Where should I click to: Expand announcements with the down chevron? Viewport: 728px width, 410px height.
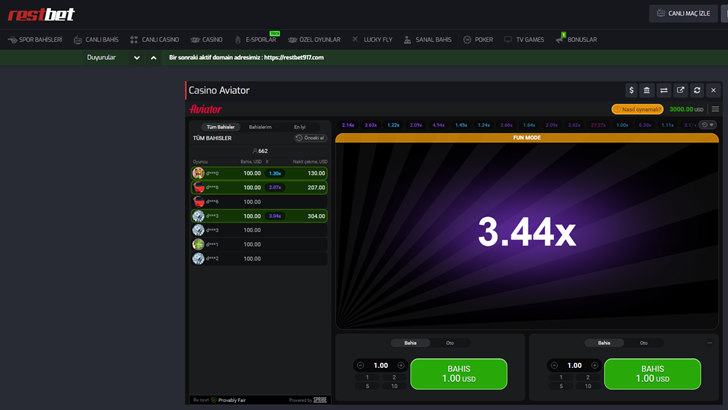pos(136,58)
